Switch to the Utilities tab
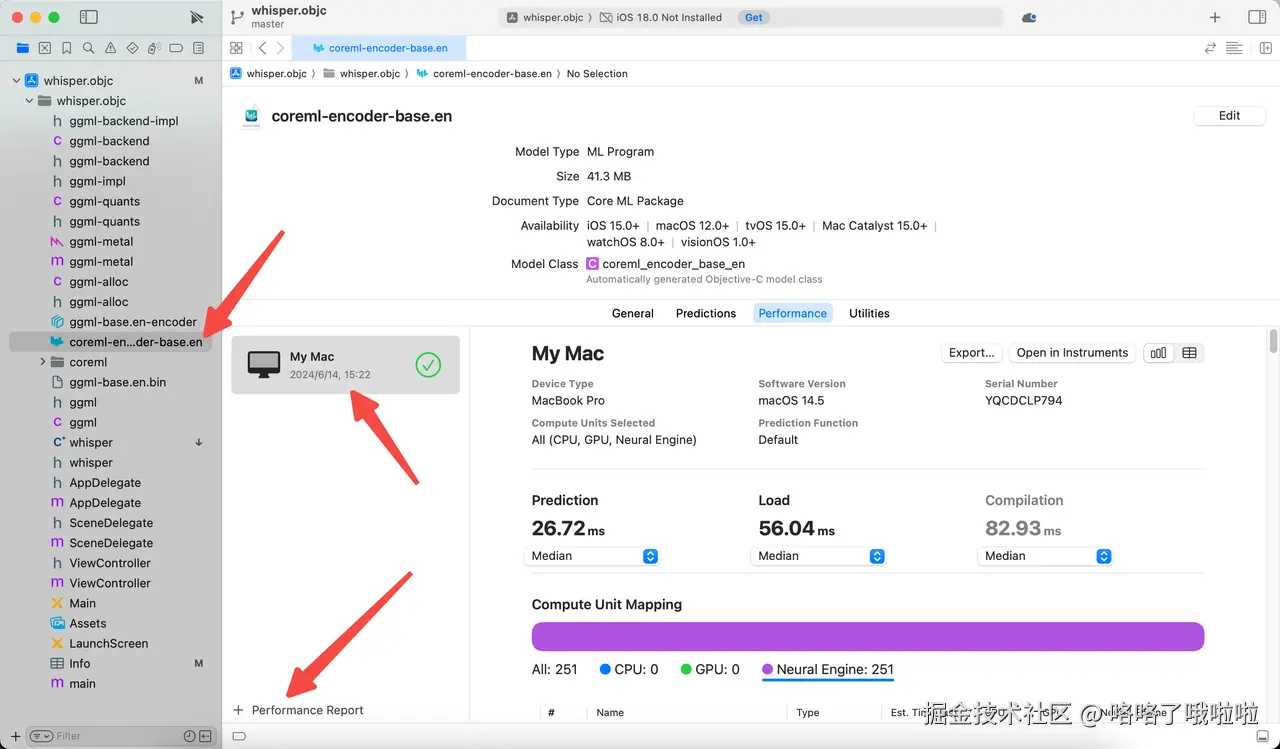The height and width of the screenshot is (749, 1280). point(869,313)
